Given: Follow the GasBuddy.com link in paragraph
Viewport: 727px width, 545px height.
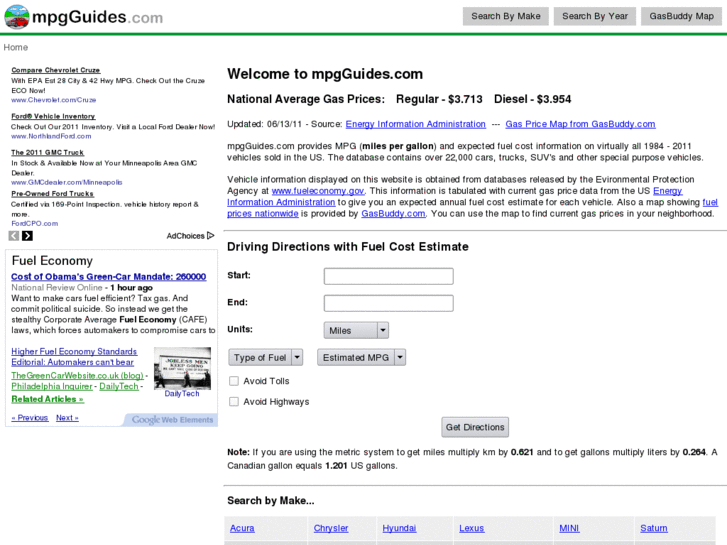Looking at the screenshot, I should (x=393, y=214).
